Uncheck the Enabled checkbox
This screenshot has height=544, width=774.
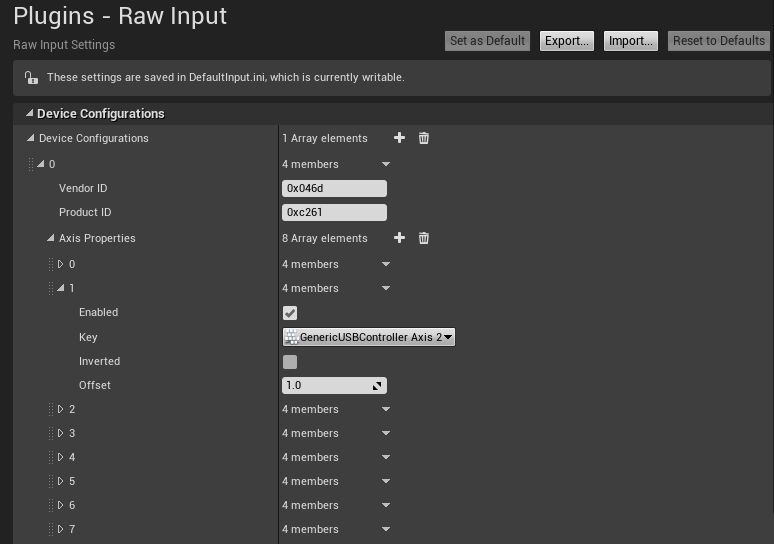tap(290, 313)
